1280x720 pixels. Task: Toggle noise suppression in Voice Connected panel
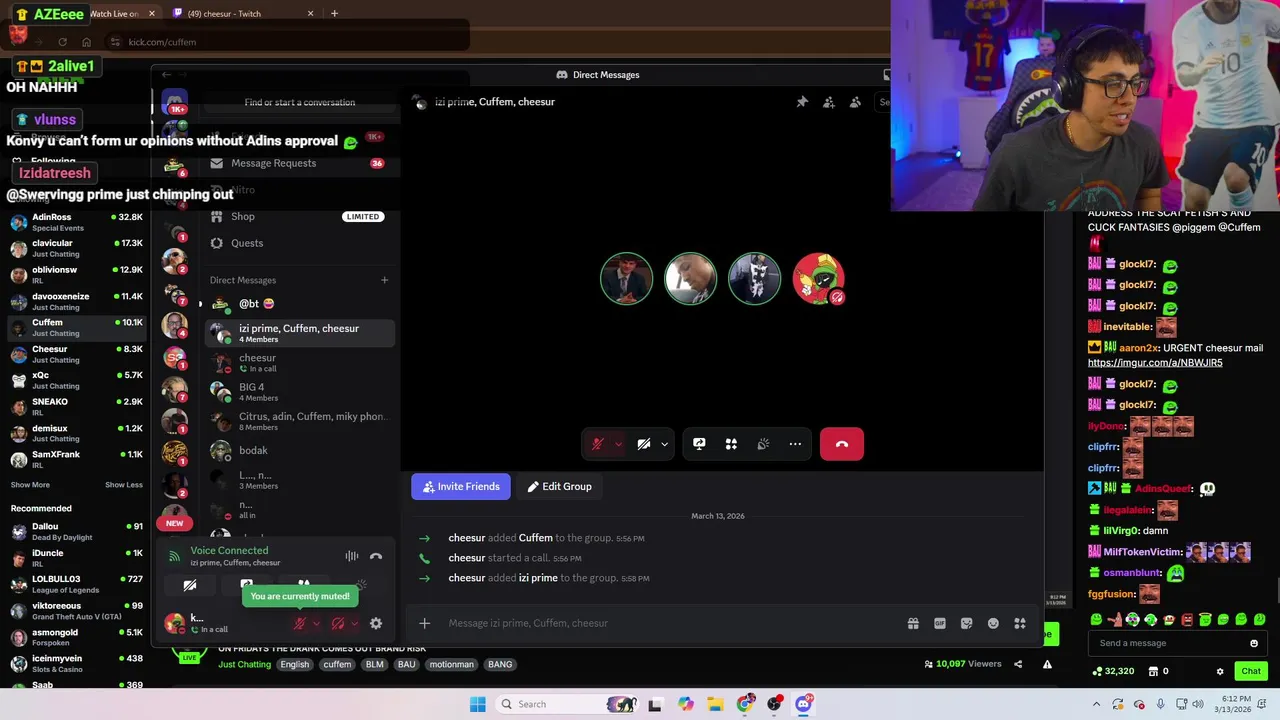(x=352, y=556)
